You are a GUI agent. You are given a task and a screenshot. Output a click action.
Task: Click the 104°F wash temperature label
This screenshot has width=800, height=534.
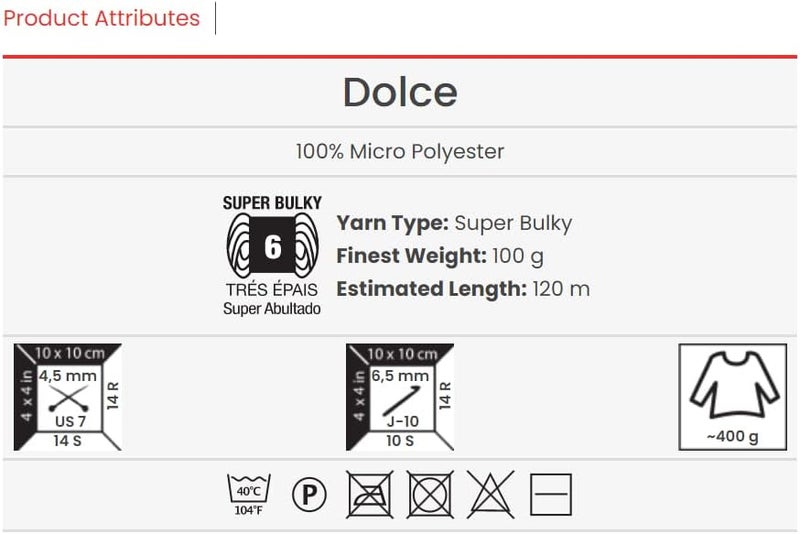[x=248, y=510]
